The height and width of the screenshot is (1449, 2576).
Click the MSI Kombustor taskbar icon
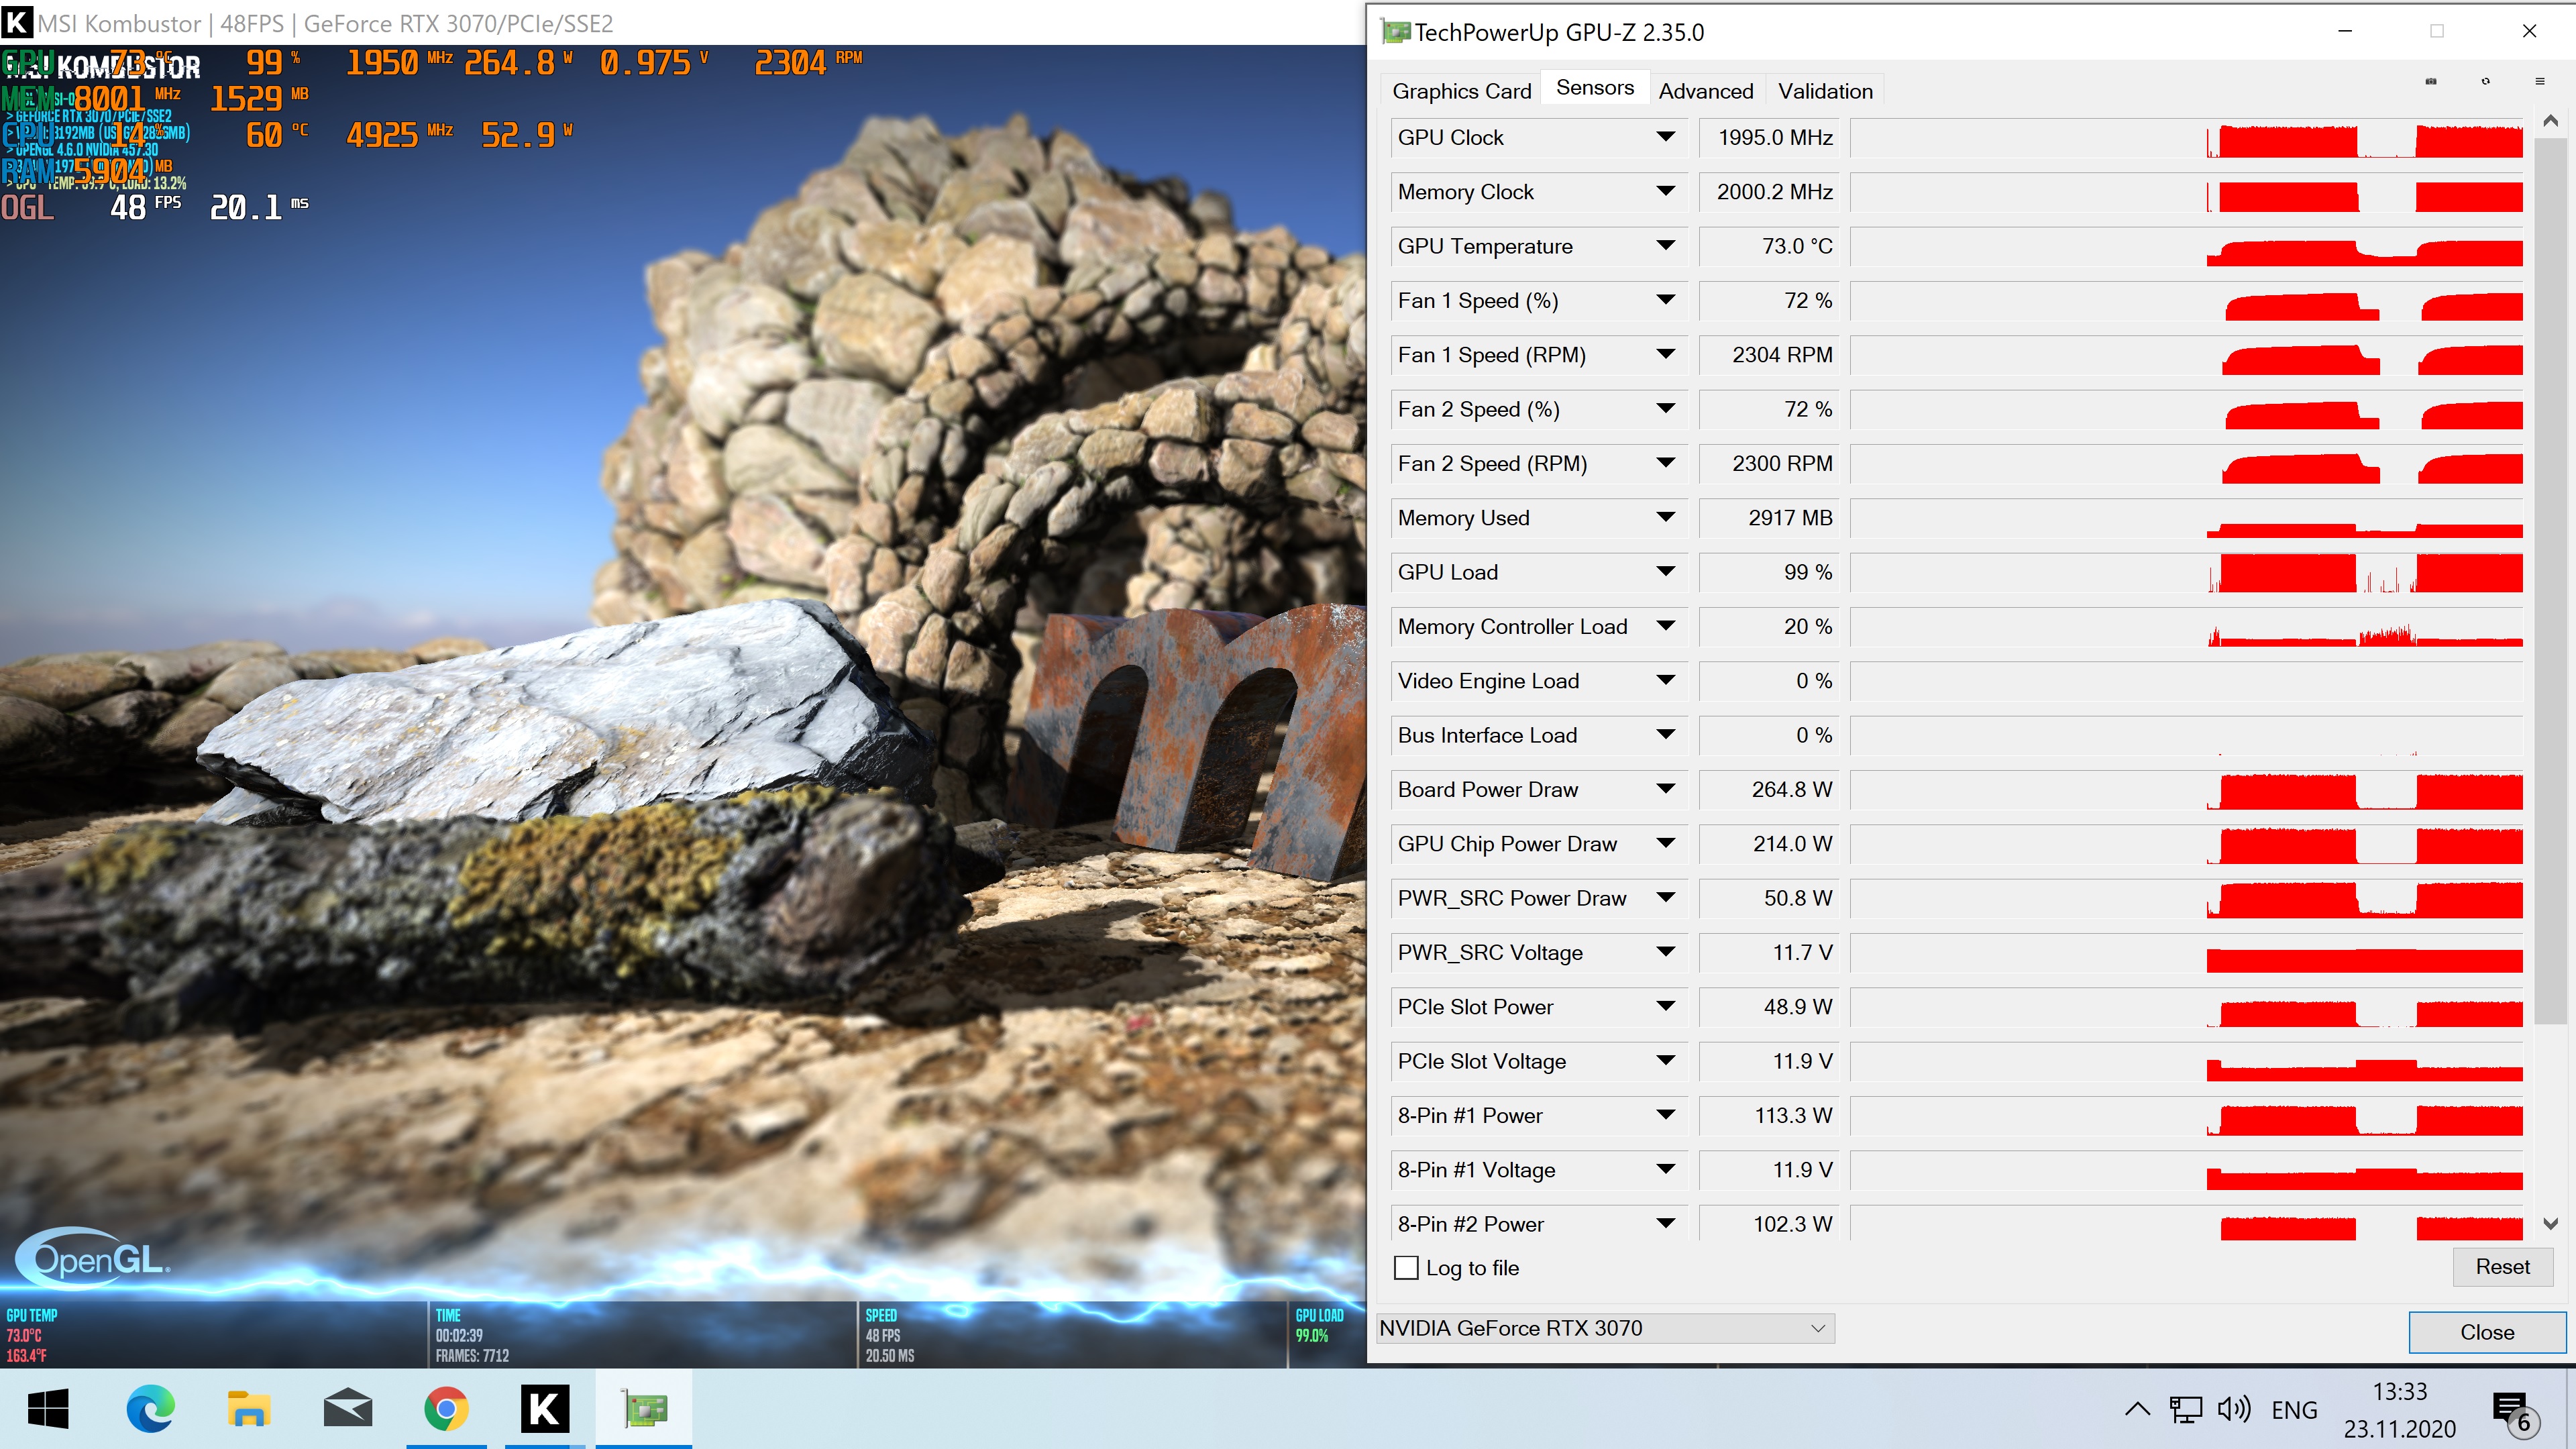545,1409
